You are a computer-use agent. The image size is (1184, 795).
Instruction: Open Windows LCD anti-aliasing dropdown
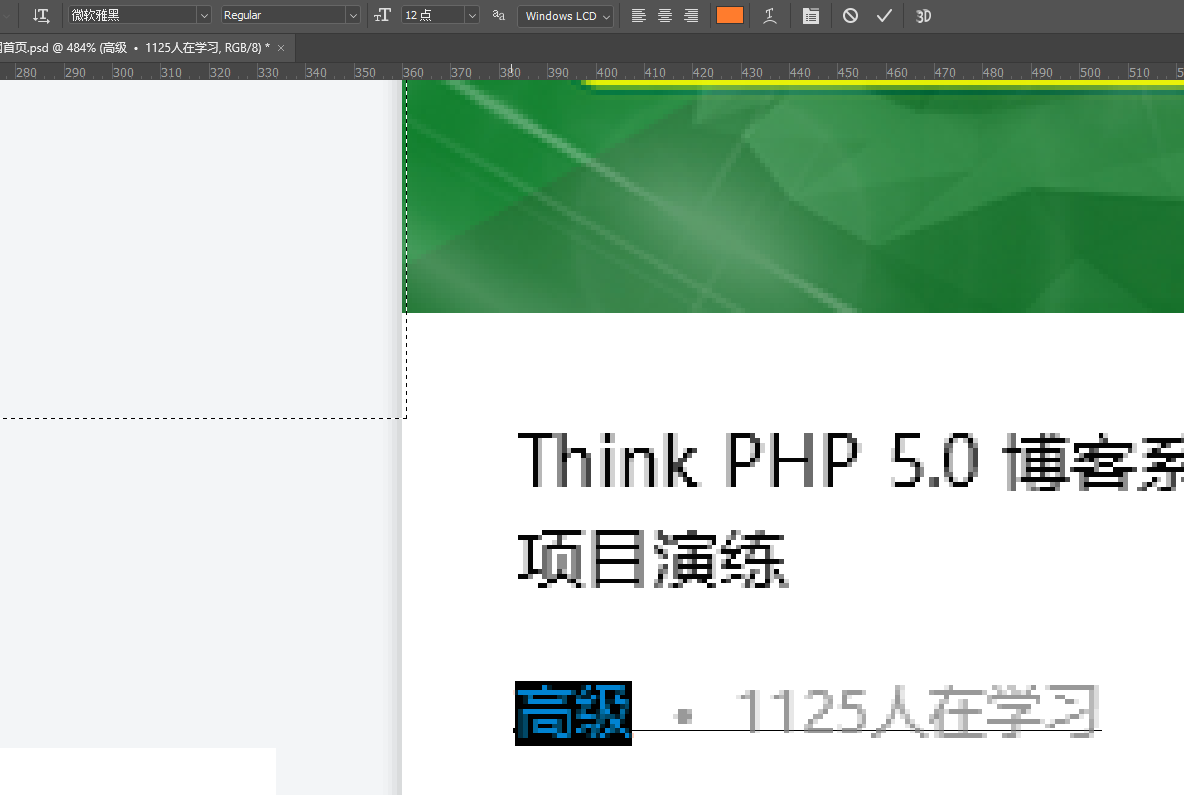click(x=565, y=16)
